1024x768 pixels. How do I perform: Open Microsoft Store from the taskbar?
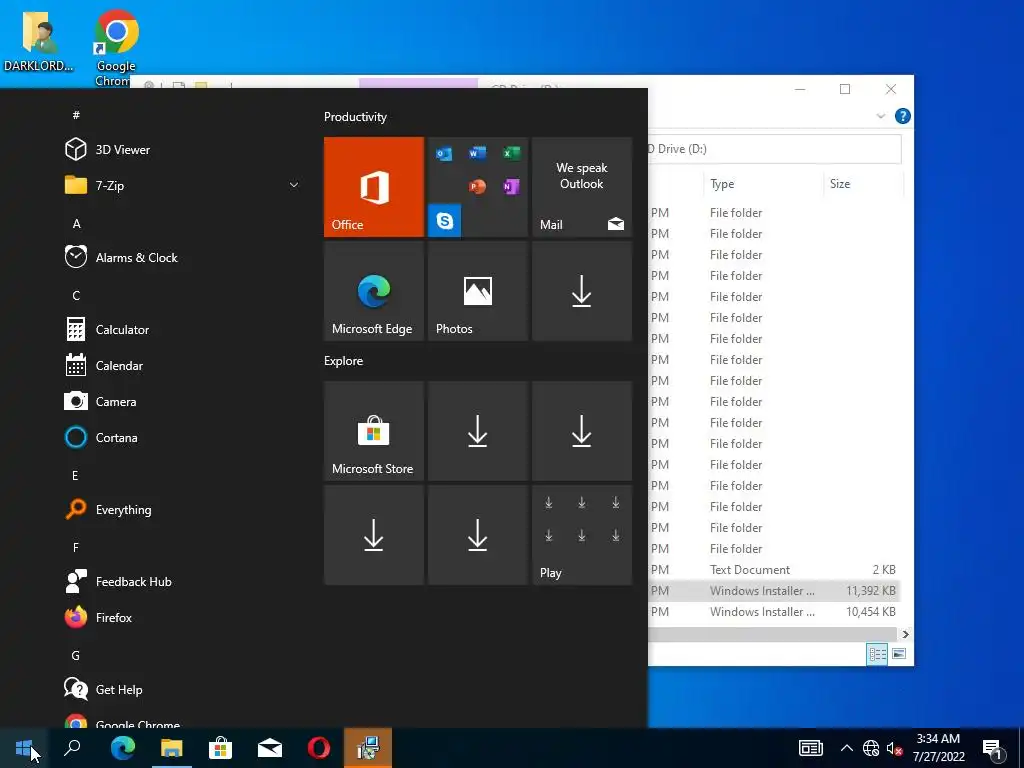(x=221, y=748)
